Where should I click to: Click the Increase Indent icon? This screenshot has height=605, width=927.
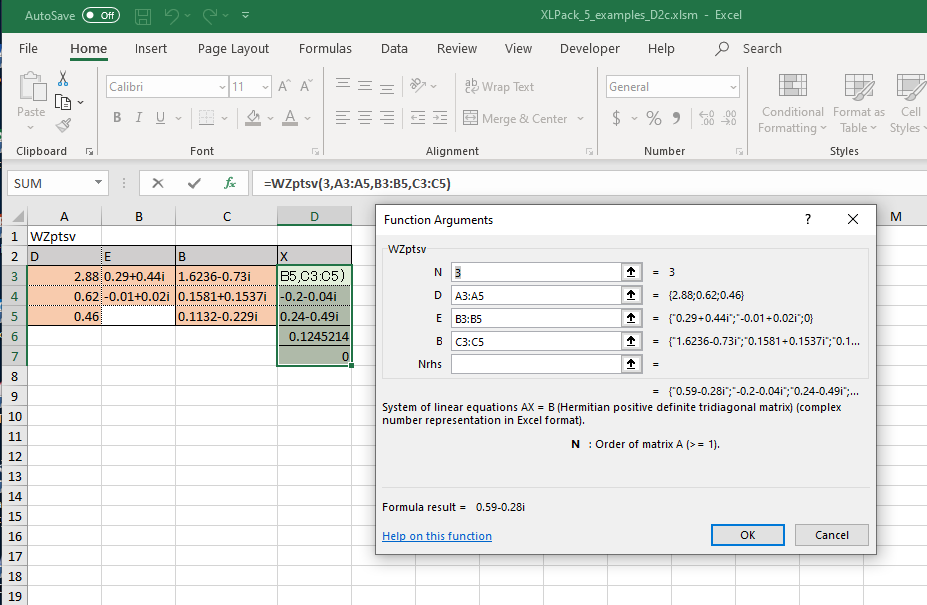click(x=440, y=118)
